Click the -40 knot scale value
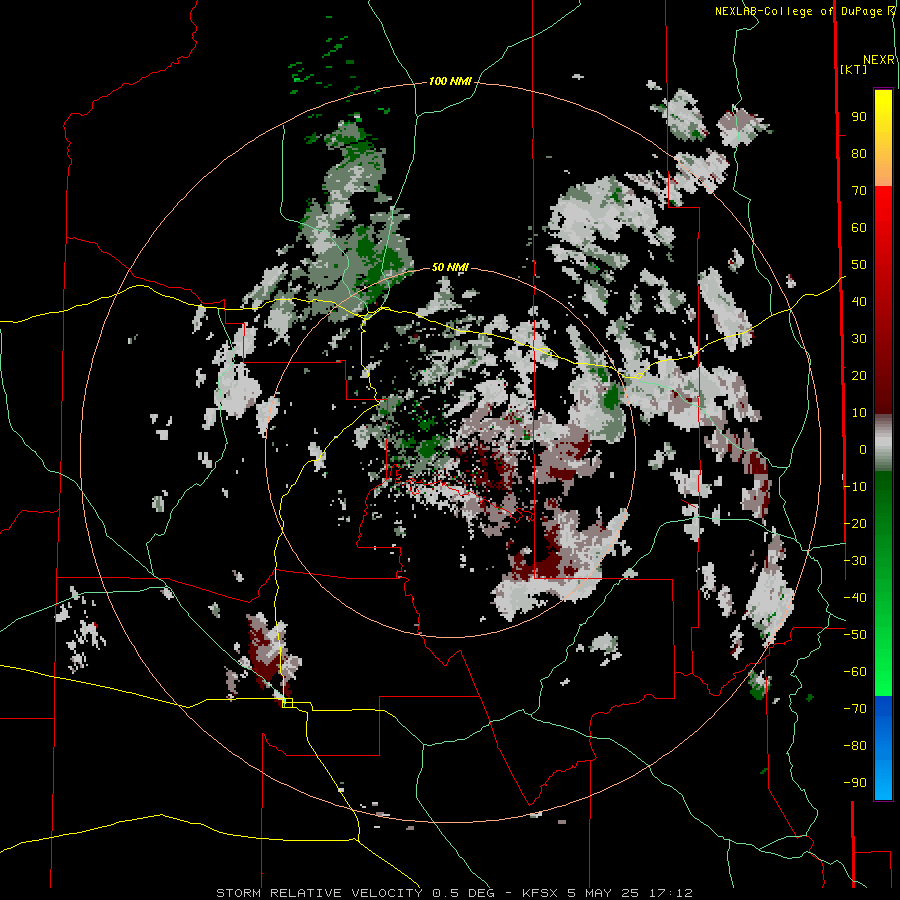The height and width of the screenshot is (900, 900). (x=855, y=598)
